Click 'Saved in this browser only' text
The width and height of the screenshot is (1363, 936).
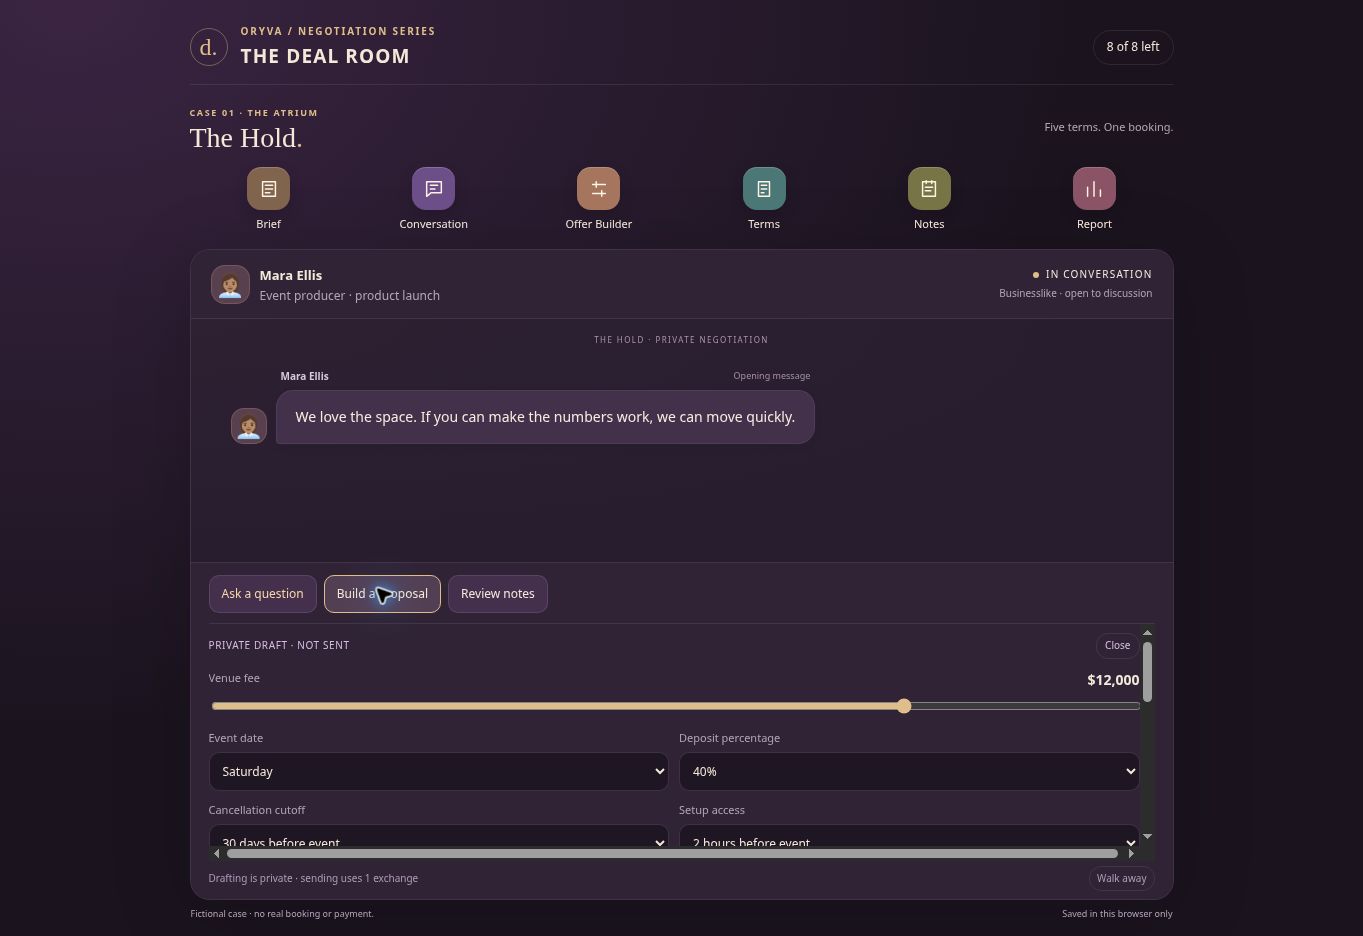click(1117, 914)
